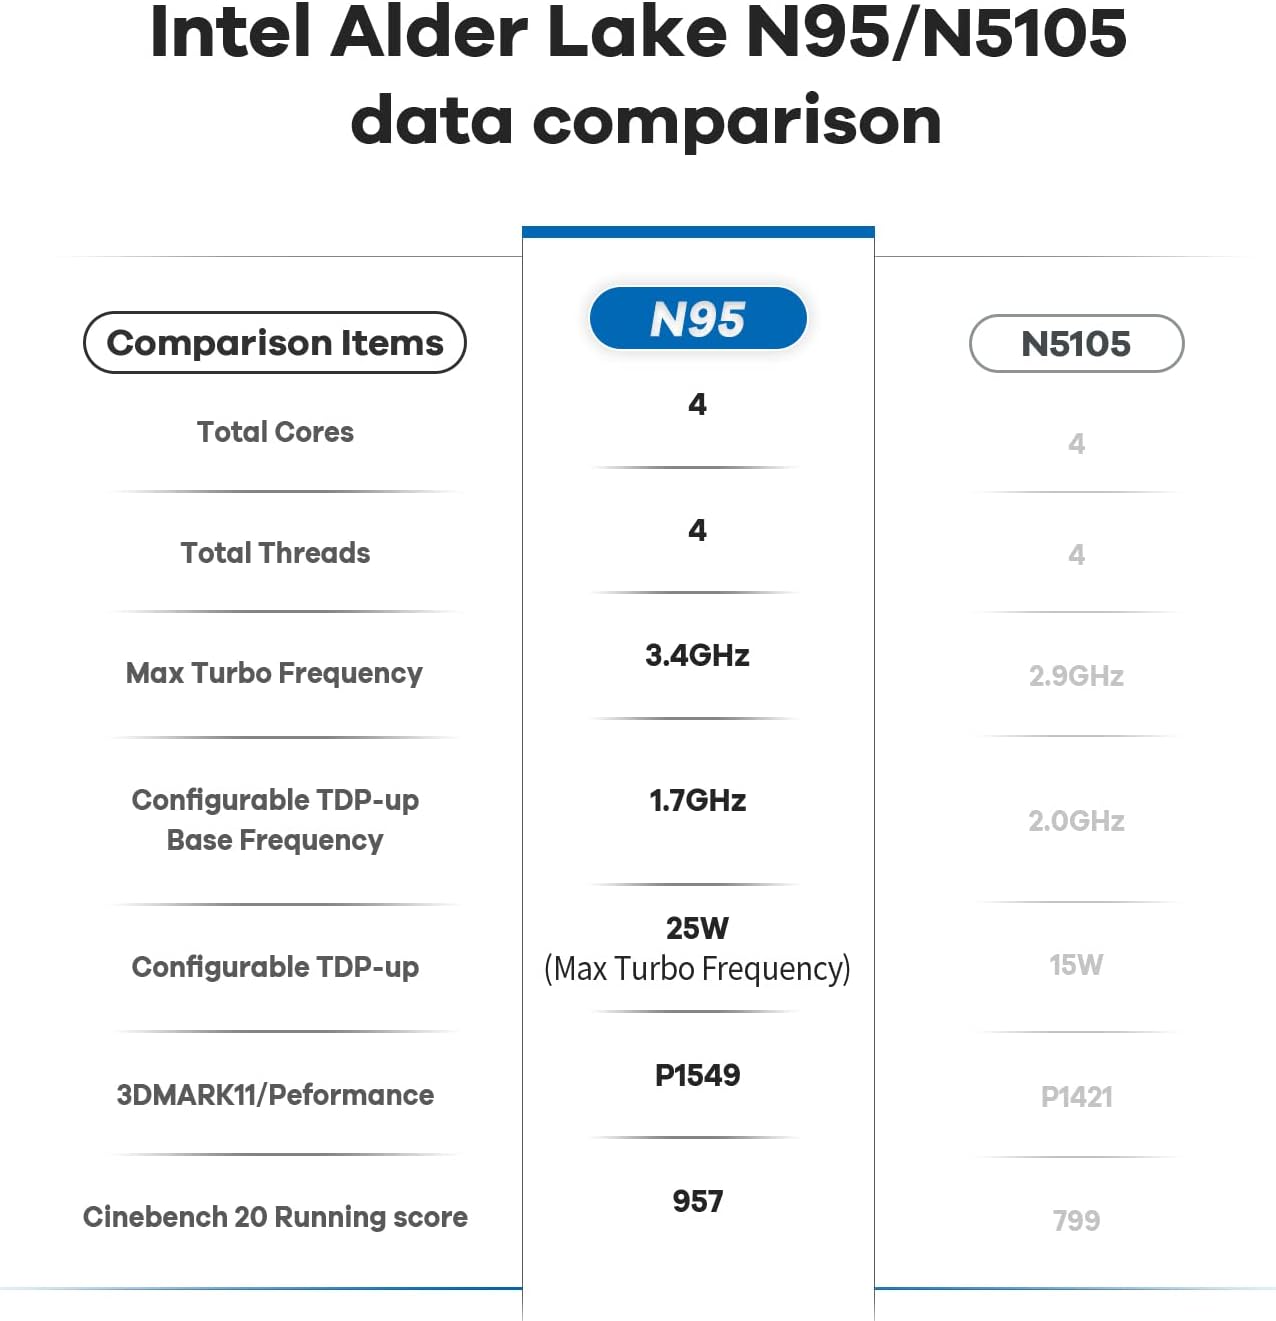
Task: Click the 957 Cinebench score
Action: (x=697, y=1201)
